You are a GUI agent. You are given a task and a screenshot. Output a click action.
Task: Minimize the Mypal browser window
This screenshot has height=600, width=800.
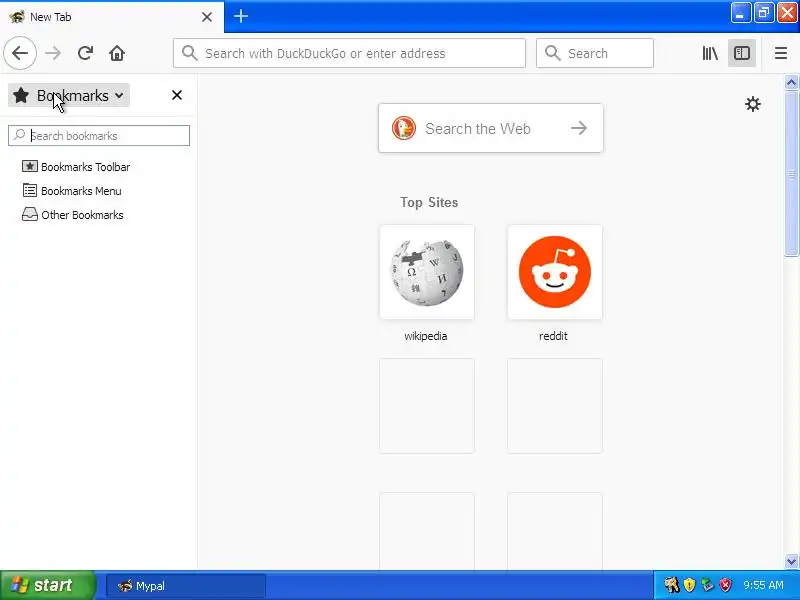(740, 13)
